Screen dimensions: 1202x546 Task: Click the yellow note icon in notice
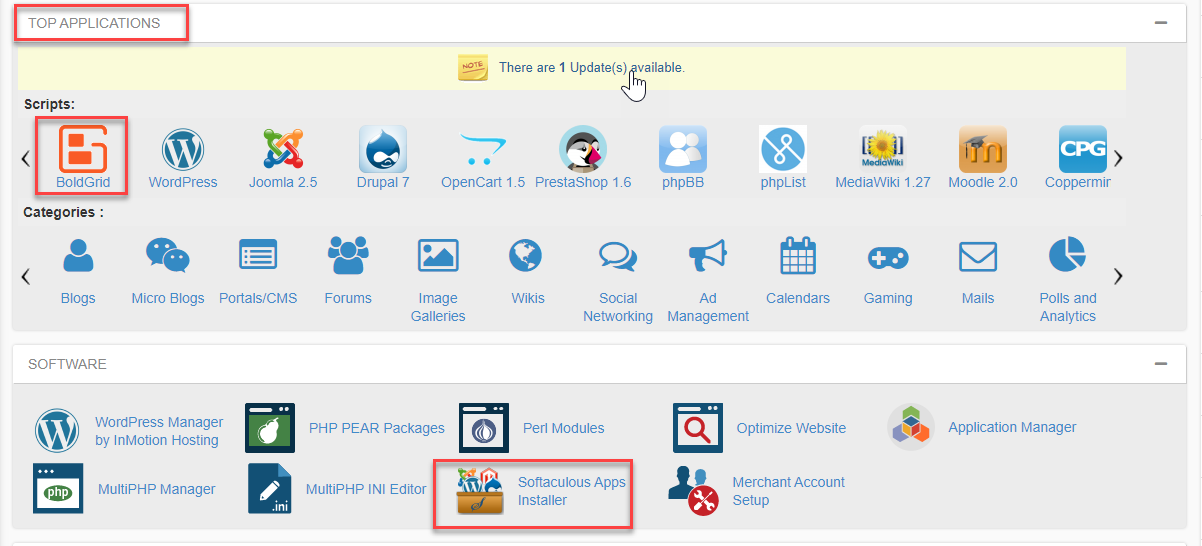pos(472,68)
